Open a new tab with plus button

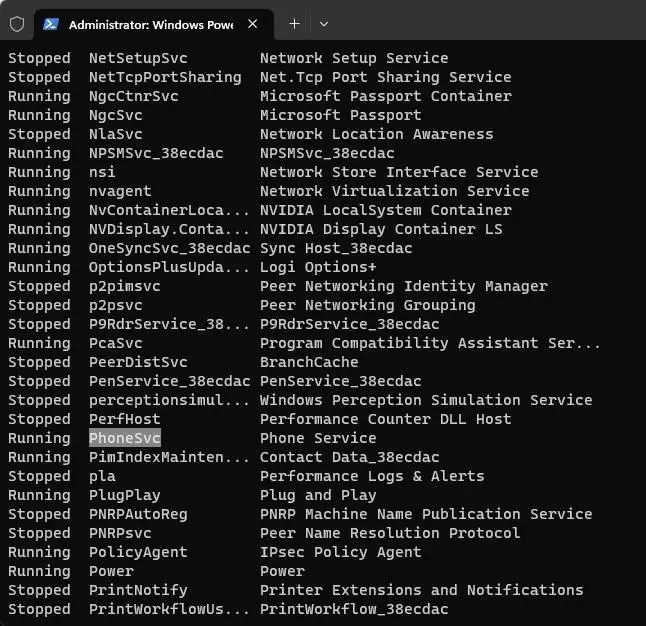click(294, 24)
